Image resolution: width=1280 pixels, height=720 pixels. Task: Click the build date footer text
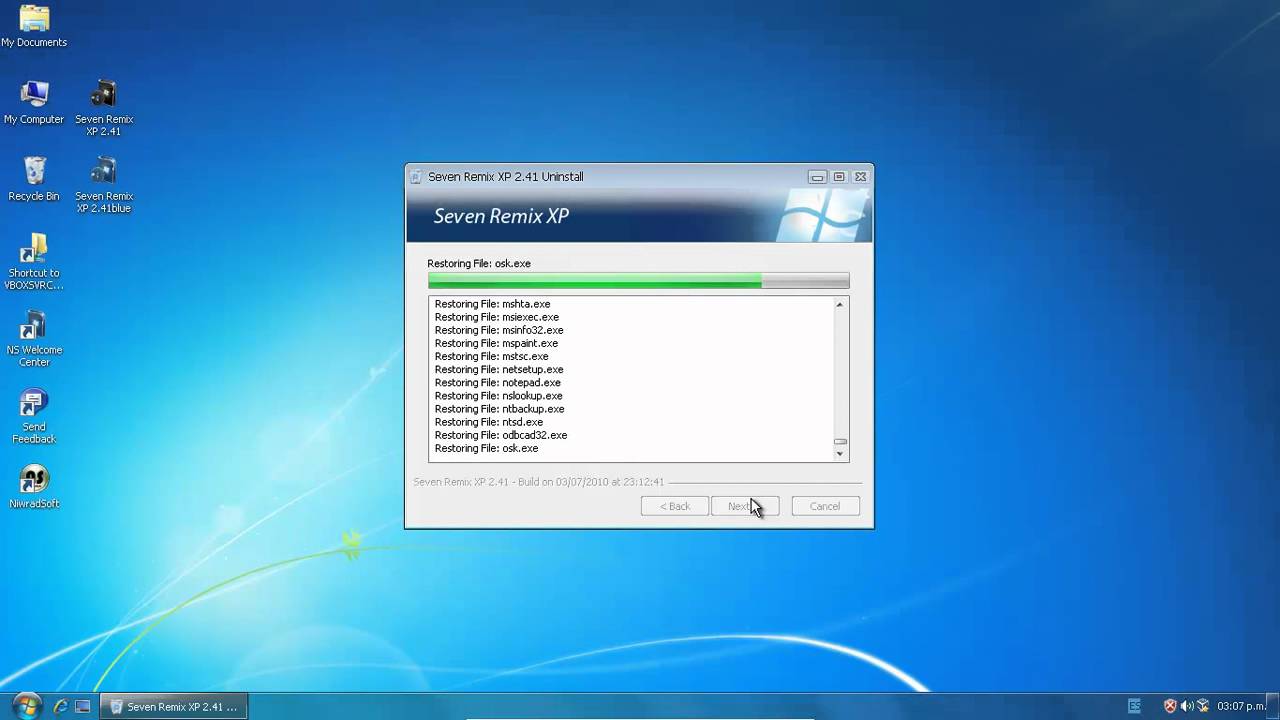[x=539, y=482]
